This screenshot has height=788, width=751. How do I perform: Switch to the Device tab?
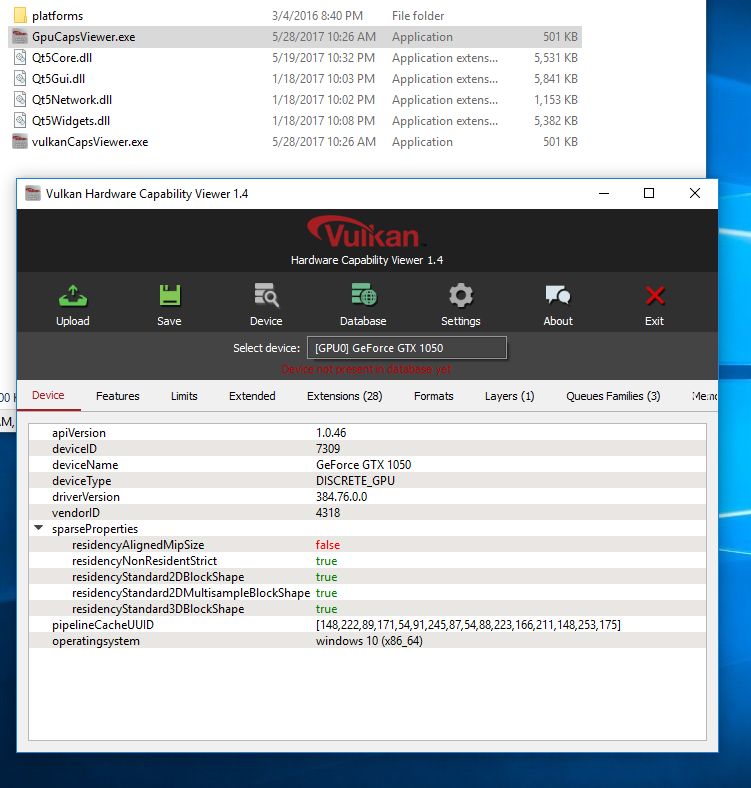(48, 396)
